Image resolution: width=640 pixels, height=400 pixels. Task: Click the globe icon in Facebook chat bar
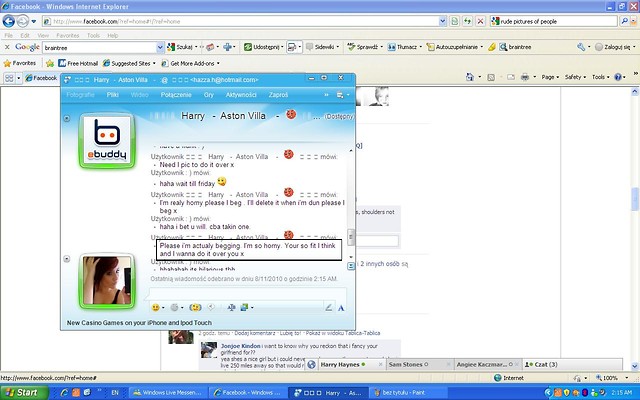[x=311, y=364]
